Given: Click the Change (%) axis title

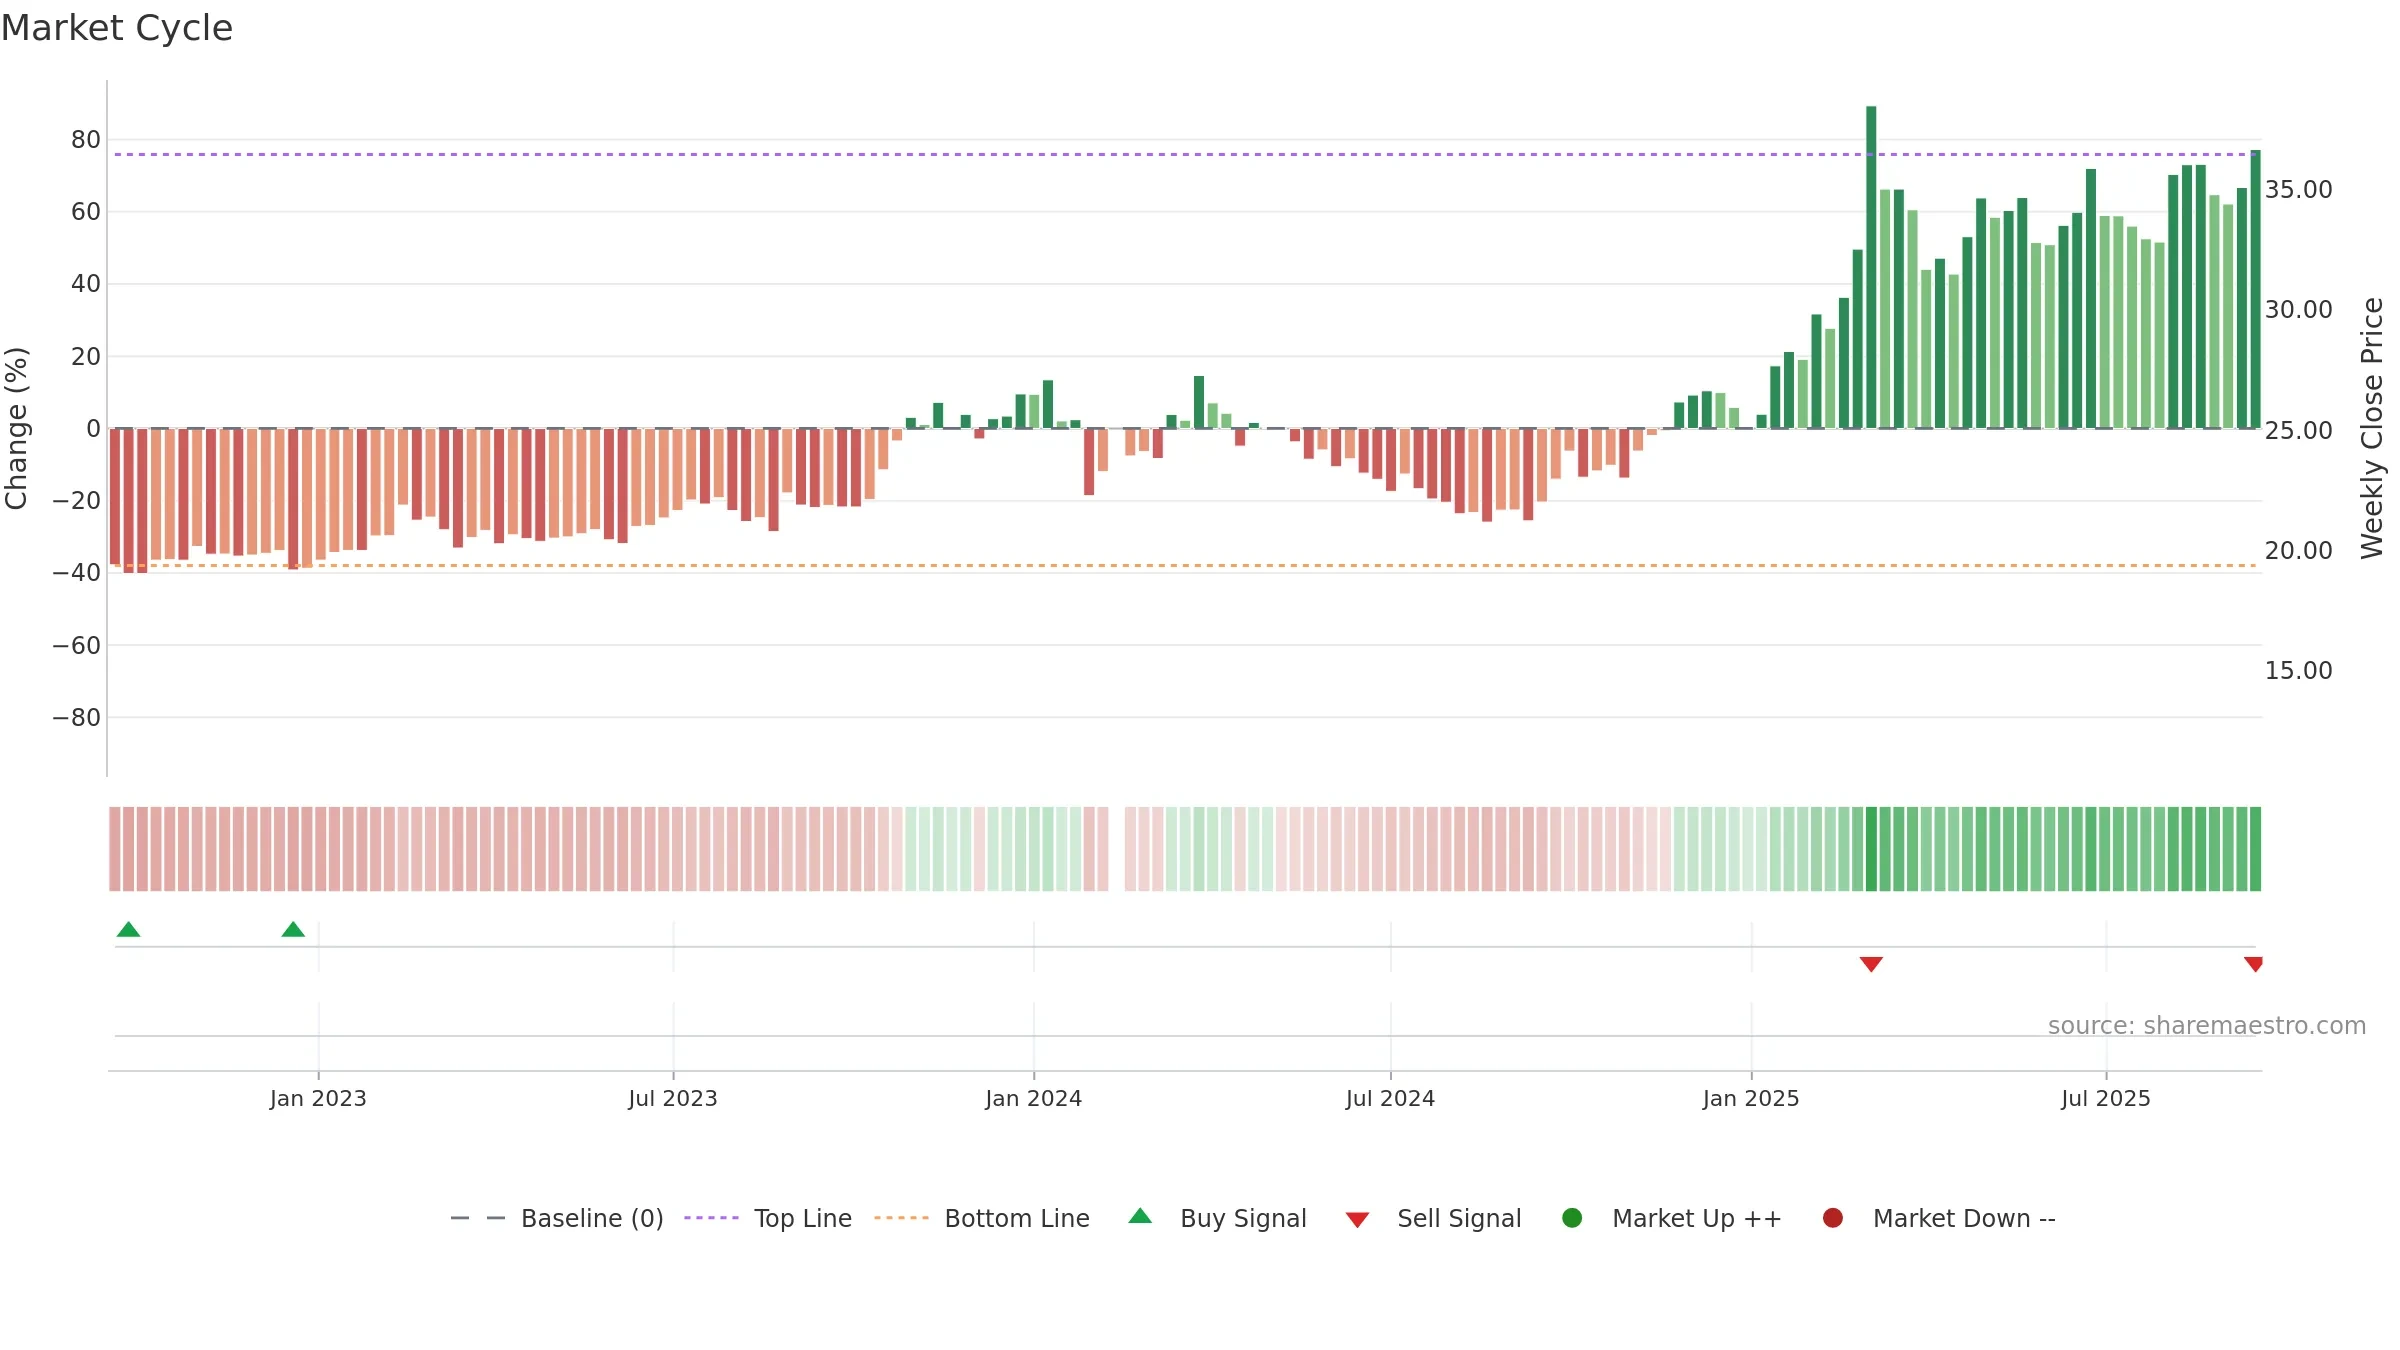Looking at the screenshot, I should (16, 428).
